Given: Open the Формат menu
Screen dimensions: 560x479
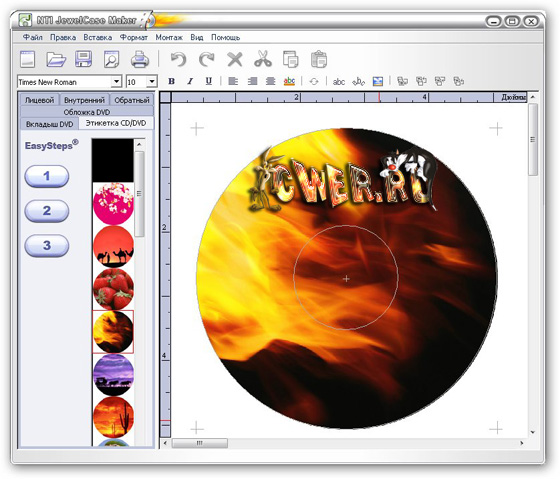Looking at the screenshot, I should [134, 37].
